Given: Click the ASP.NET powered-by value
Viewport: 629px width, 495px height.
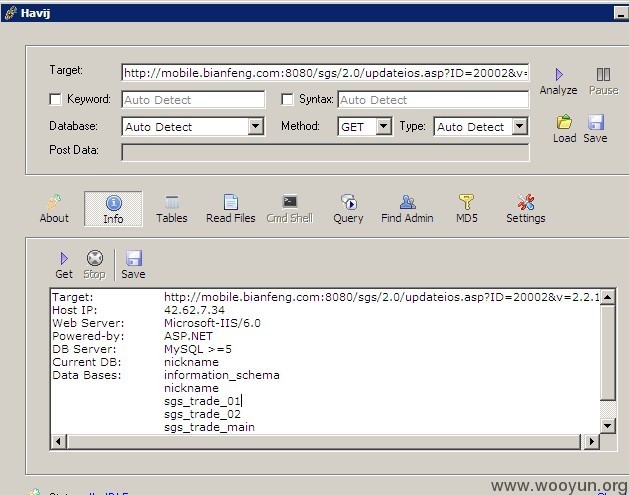Looking at the screenshot, I should (x=188, y=336).
